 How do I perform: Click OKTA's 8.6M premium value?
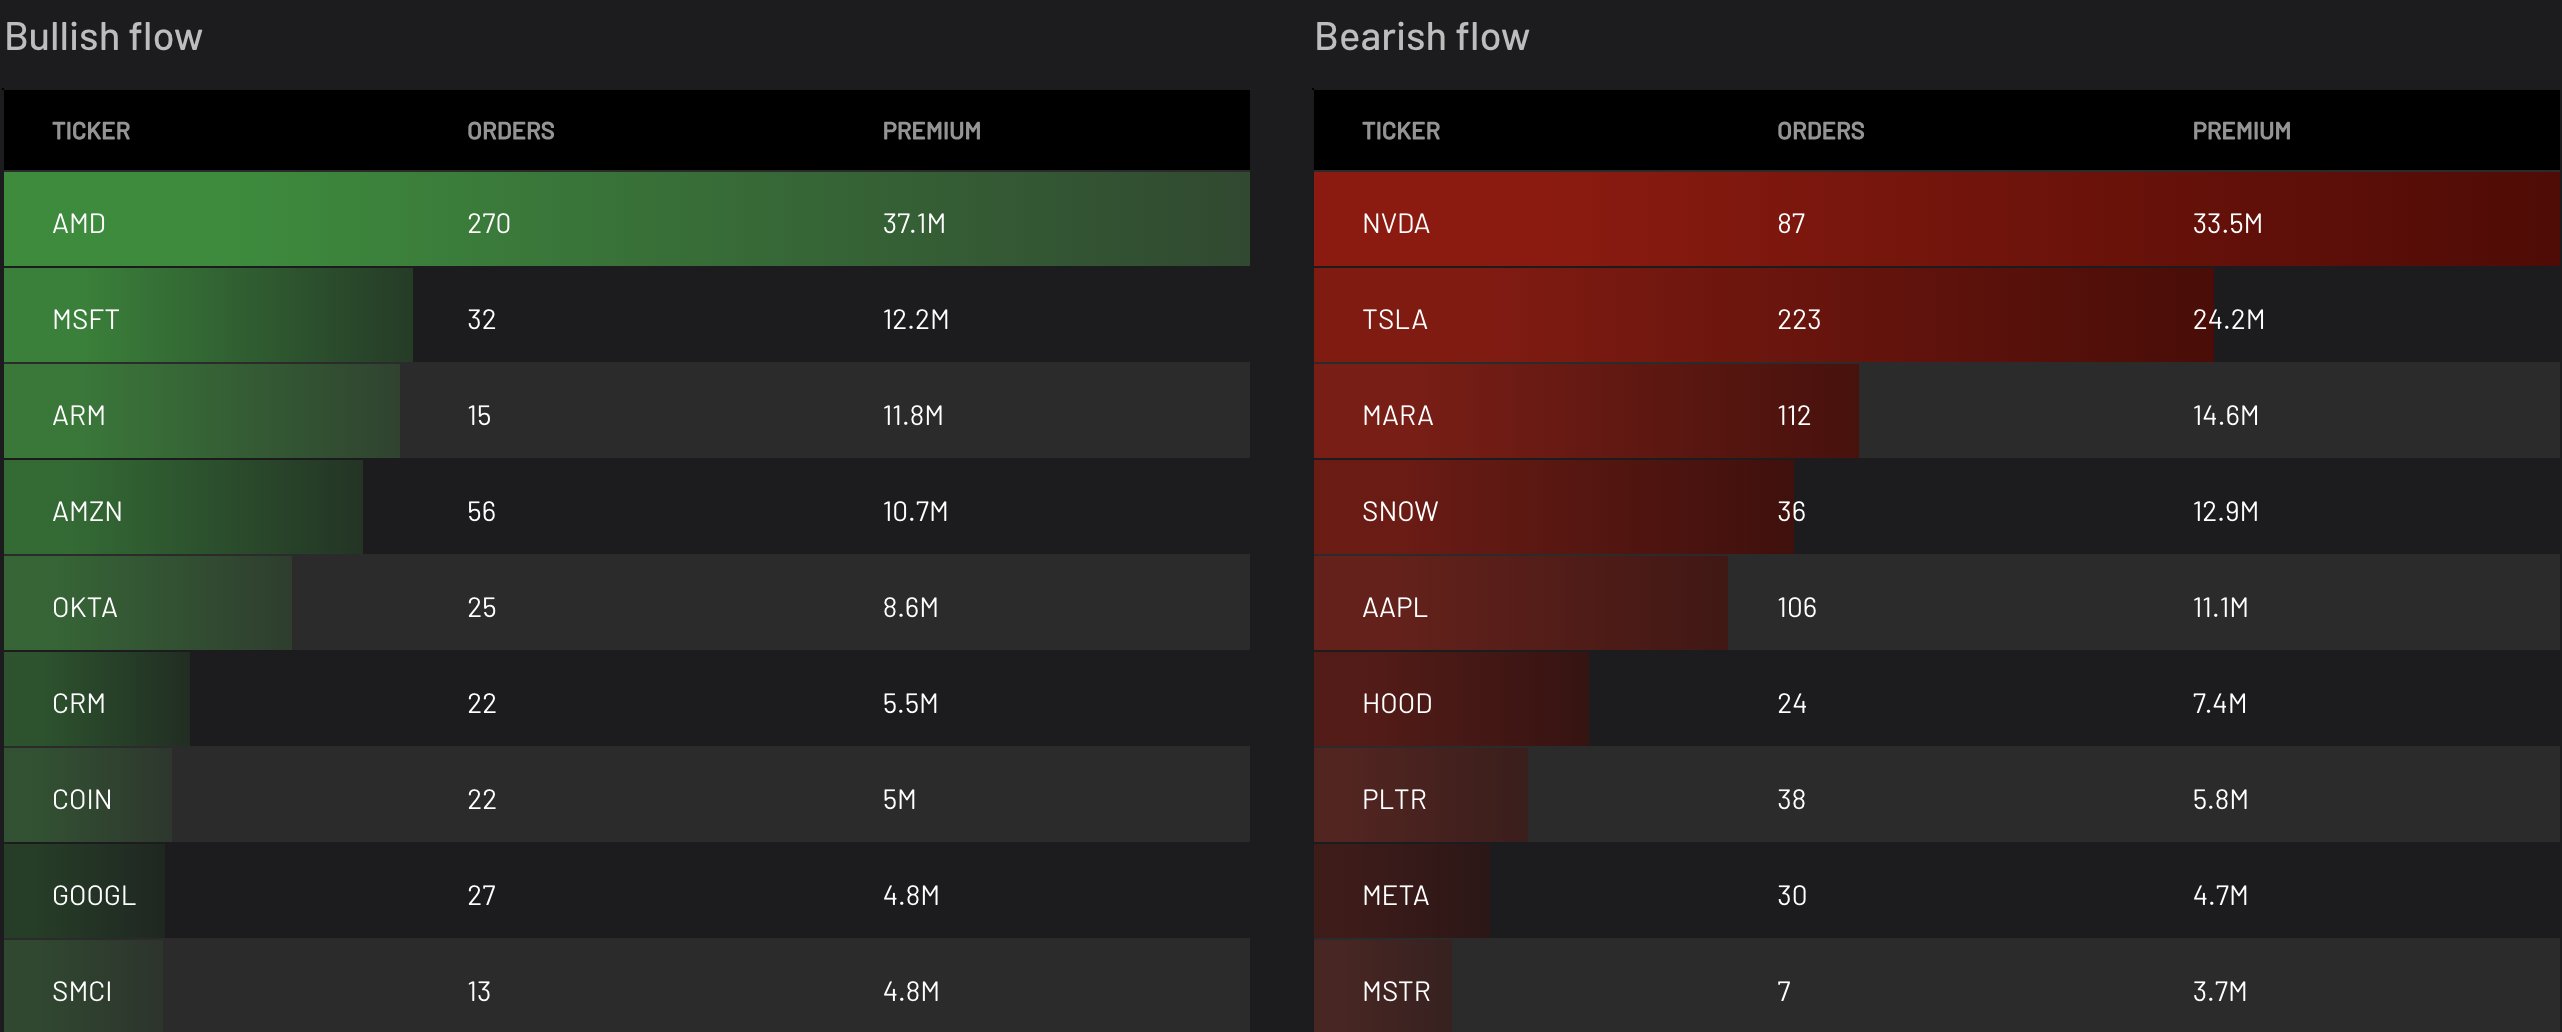click(x=911, y=607)
